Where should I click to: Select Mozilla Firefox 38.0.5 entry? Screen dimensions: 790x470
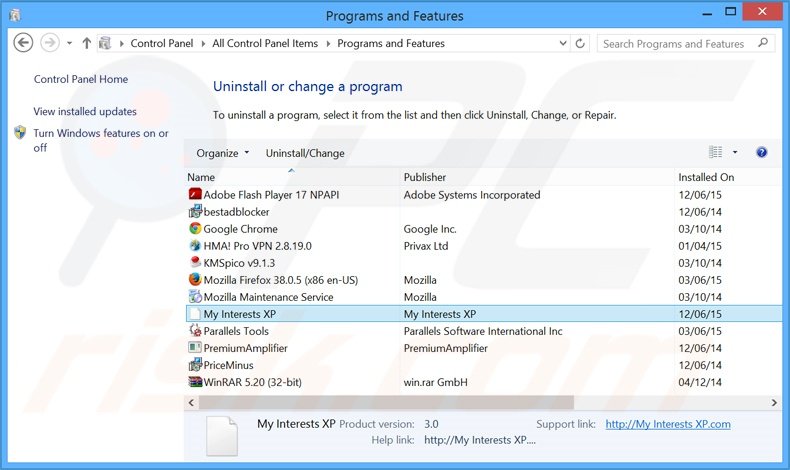point(281,280)
